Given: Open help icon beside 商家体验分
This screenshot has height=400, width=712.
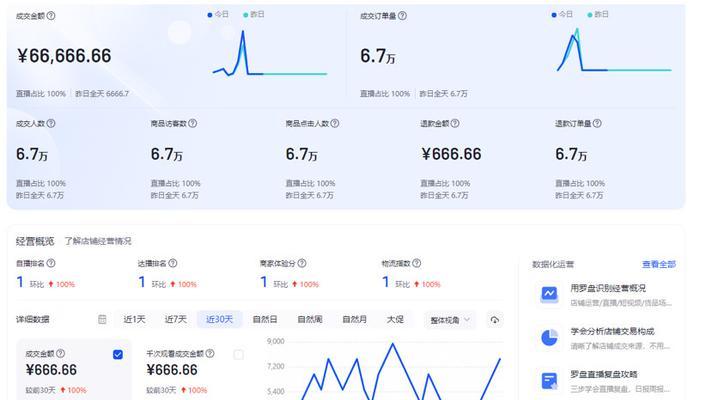Looking at the screenshot, I should pyautogui.click(x=302, y=263).
